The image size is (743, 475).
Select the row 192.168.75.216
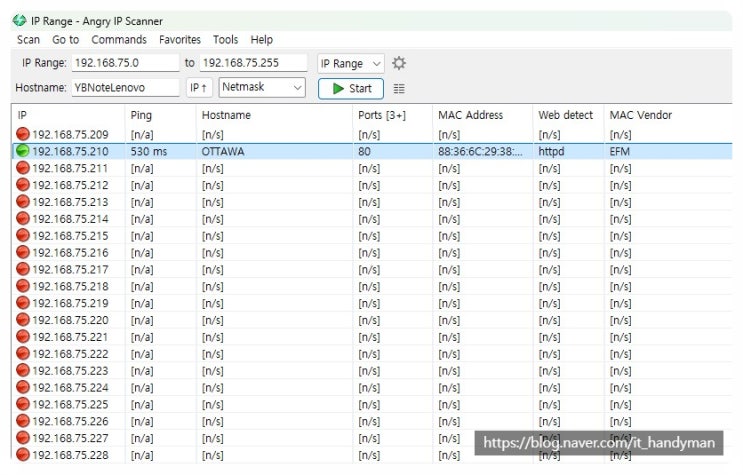(372, 253)
